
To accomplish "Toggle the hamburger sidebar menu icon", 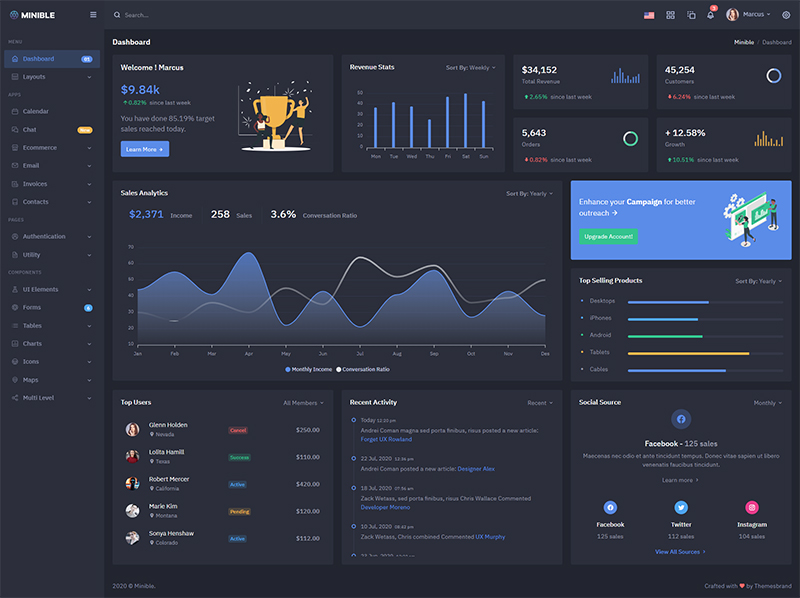I will pos(93,15).
